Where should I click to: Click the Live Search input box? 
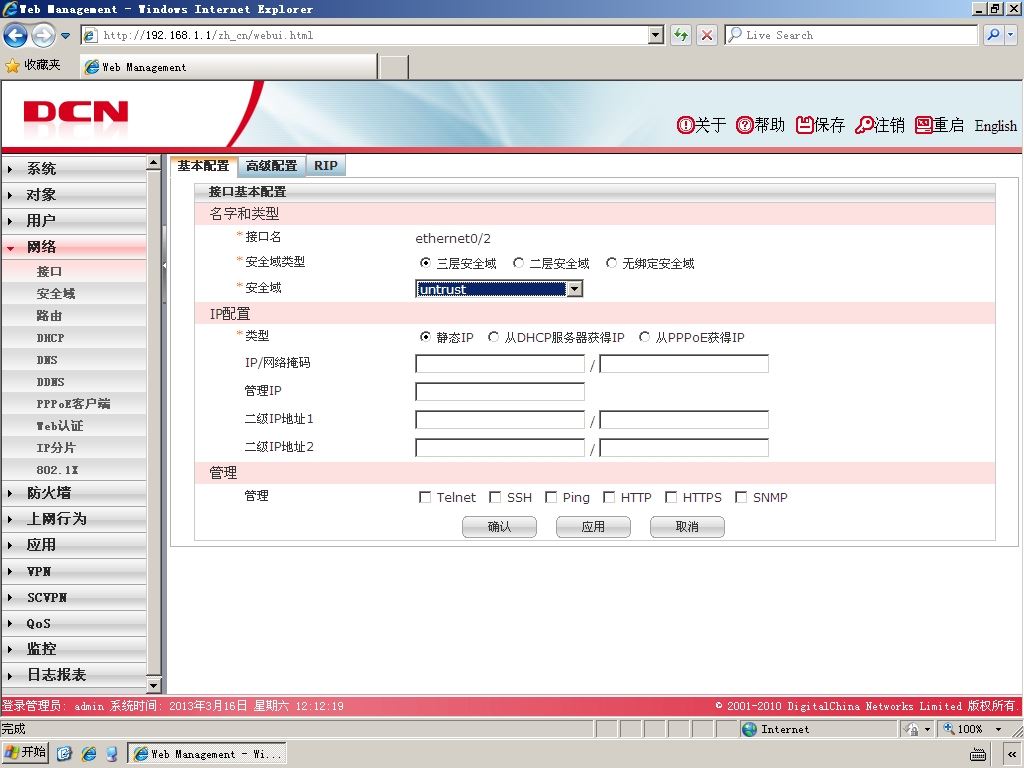tap(852, 35)
